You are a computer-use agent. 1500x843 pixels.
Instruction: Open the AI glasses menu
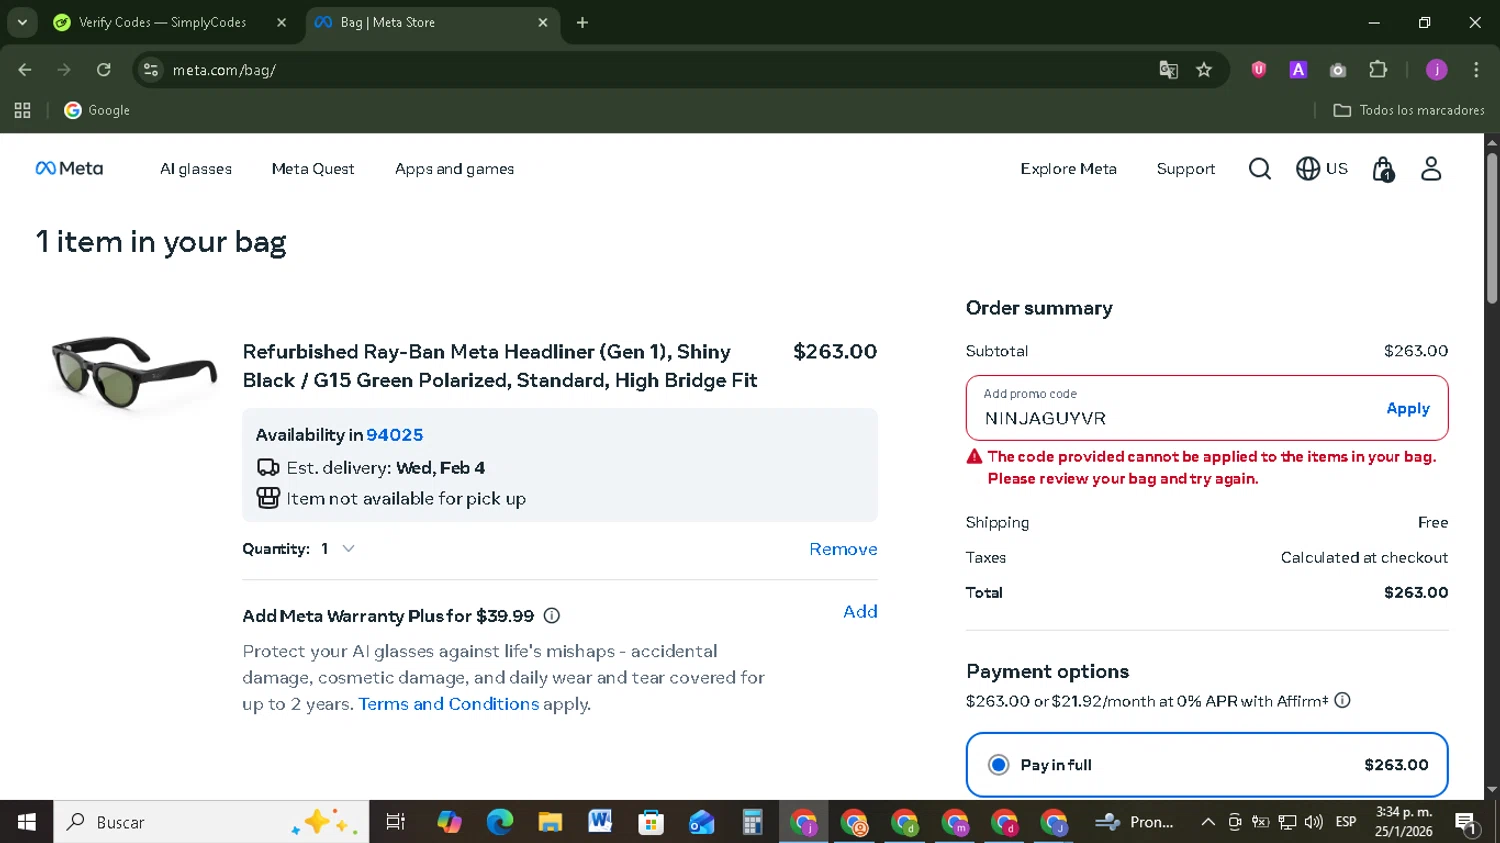(196, 169)
